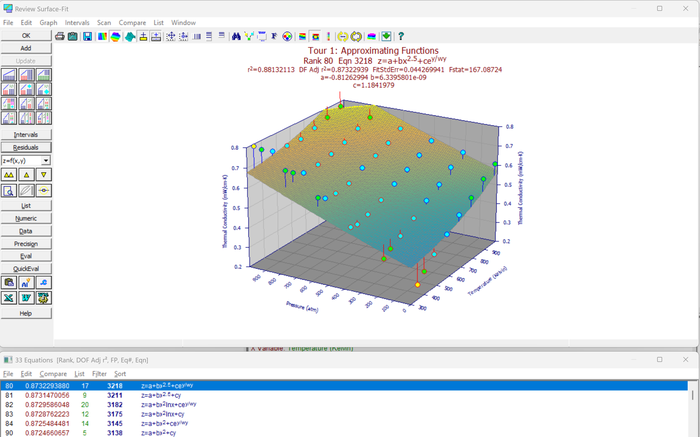
Task: Click the magnifier-on-page icon button
Action: coord(9,191)
